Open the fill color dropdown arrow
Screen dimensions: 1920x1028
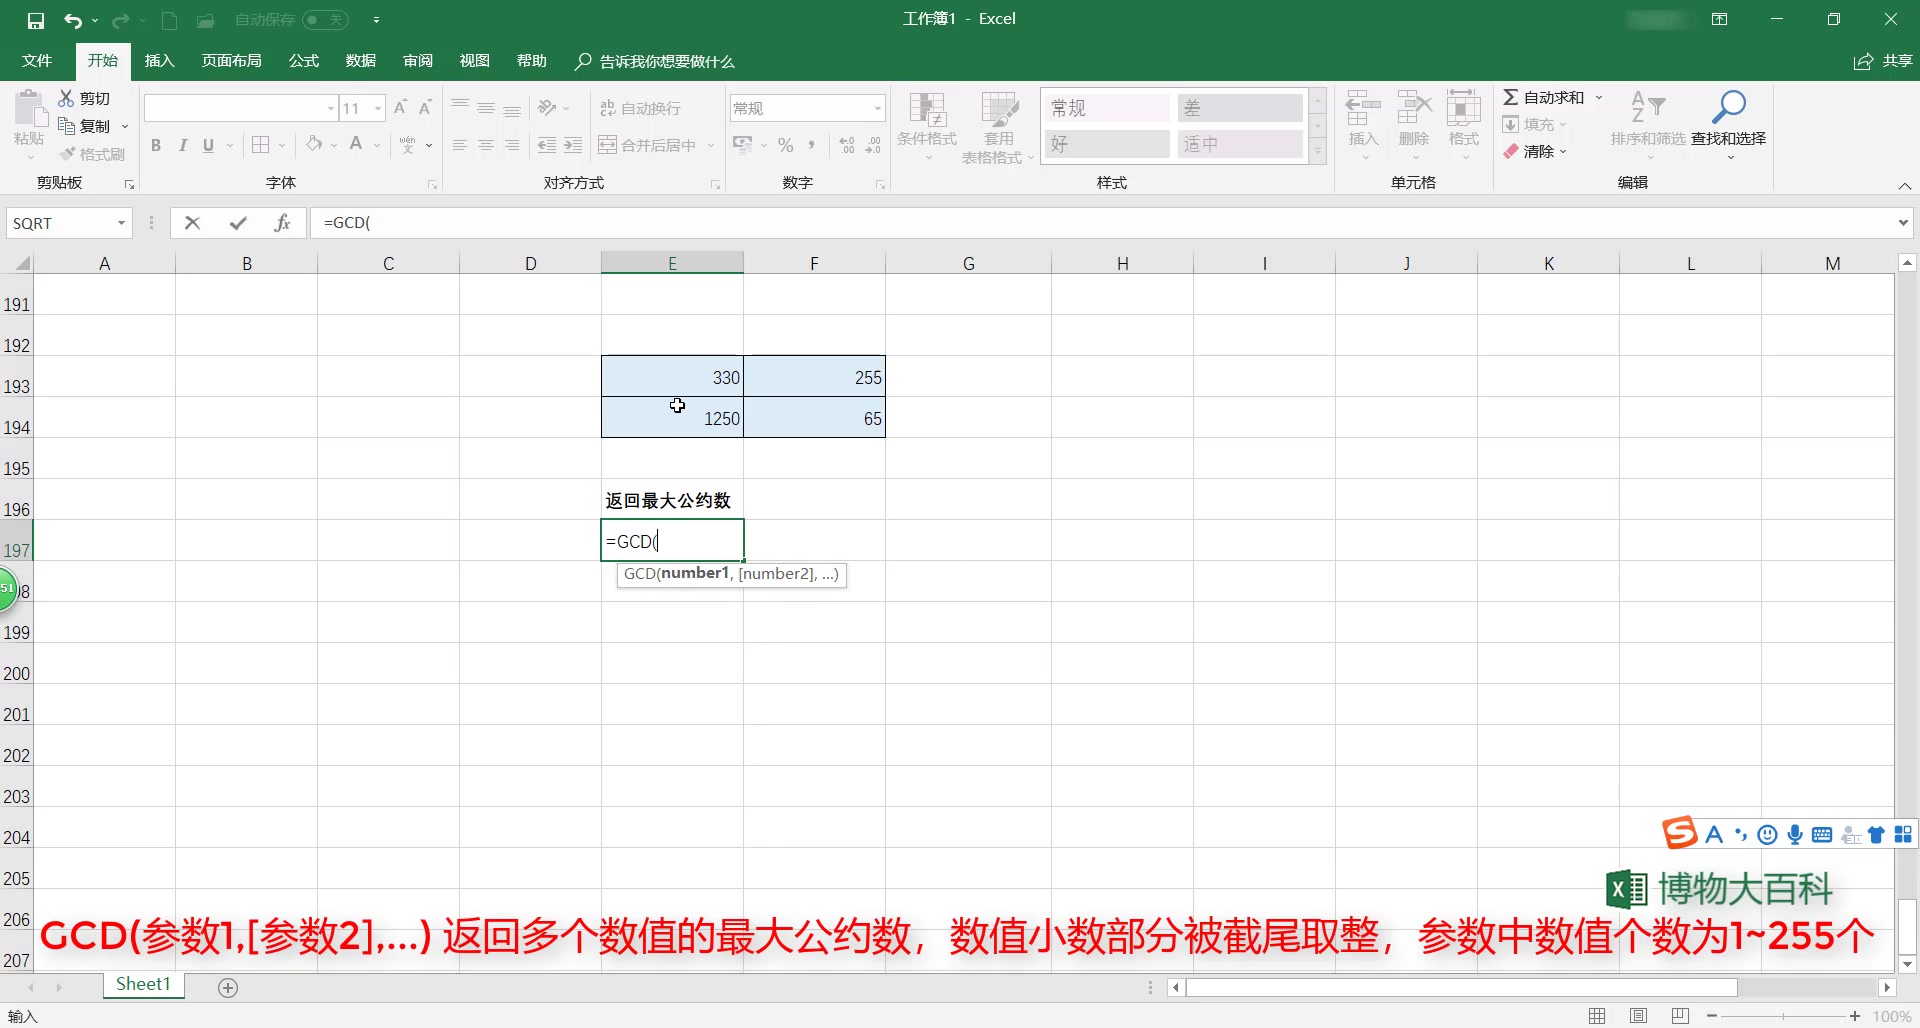tap(334, 145)
